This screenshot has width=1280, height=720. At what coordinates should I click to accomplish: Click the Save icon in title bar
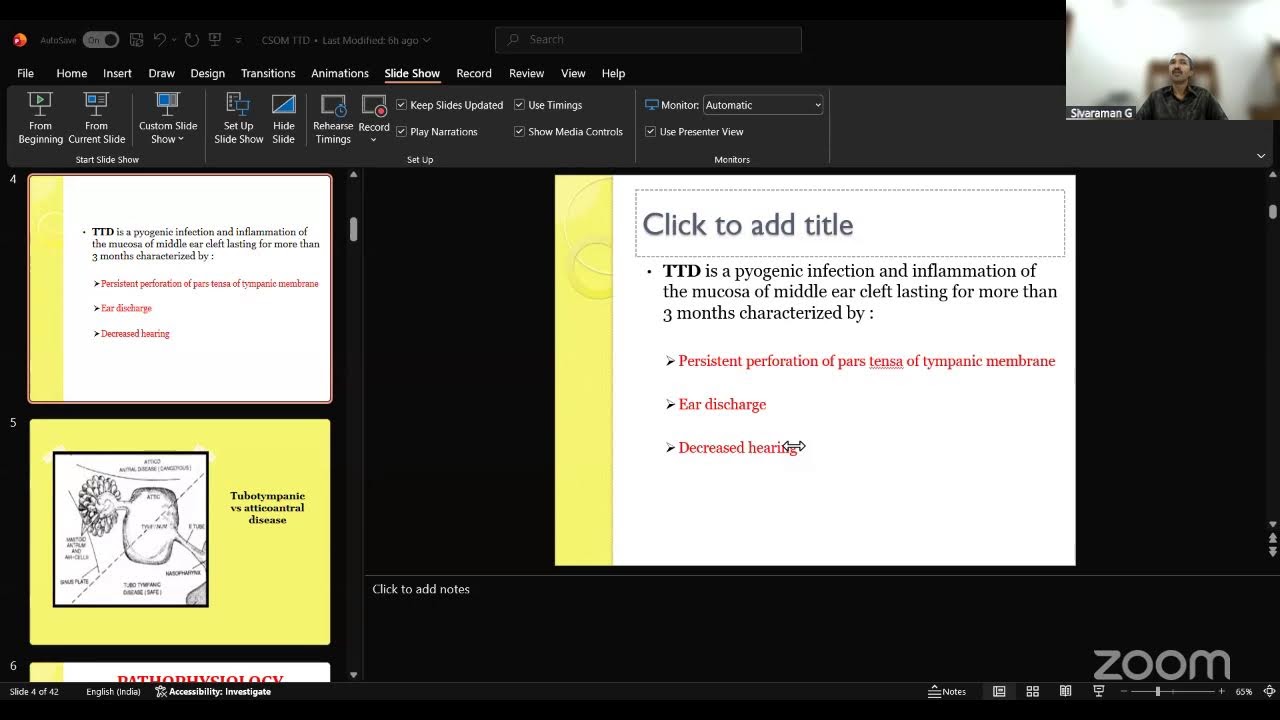136,40
